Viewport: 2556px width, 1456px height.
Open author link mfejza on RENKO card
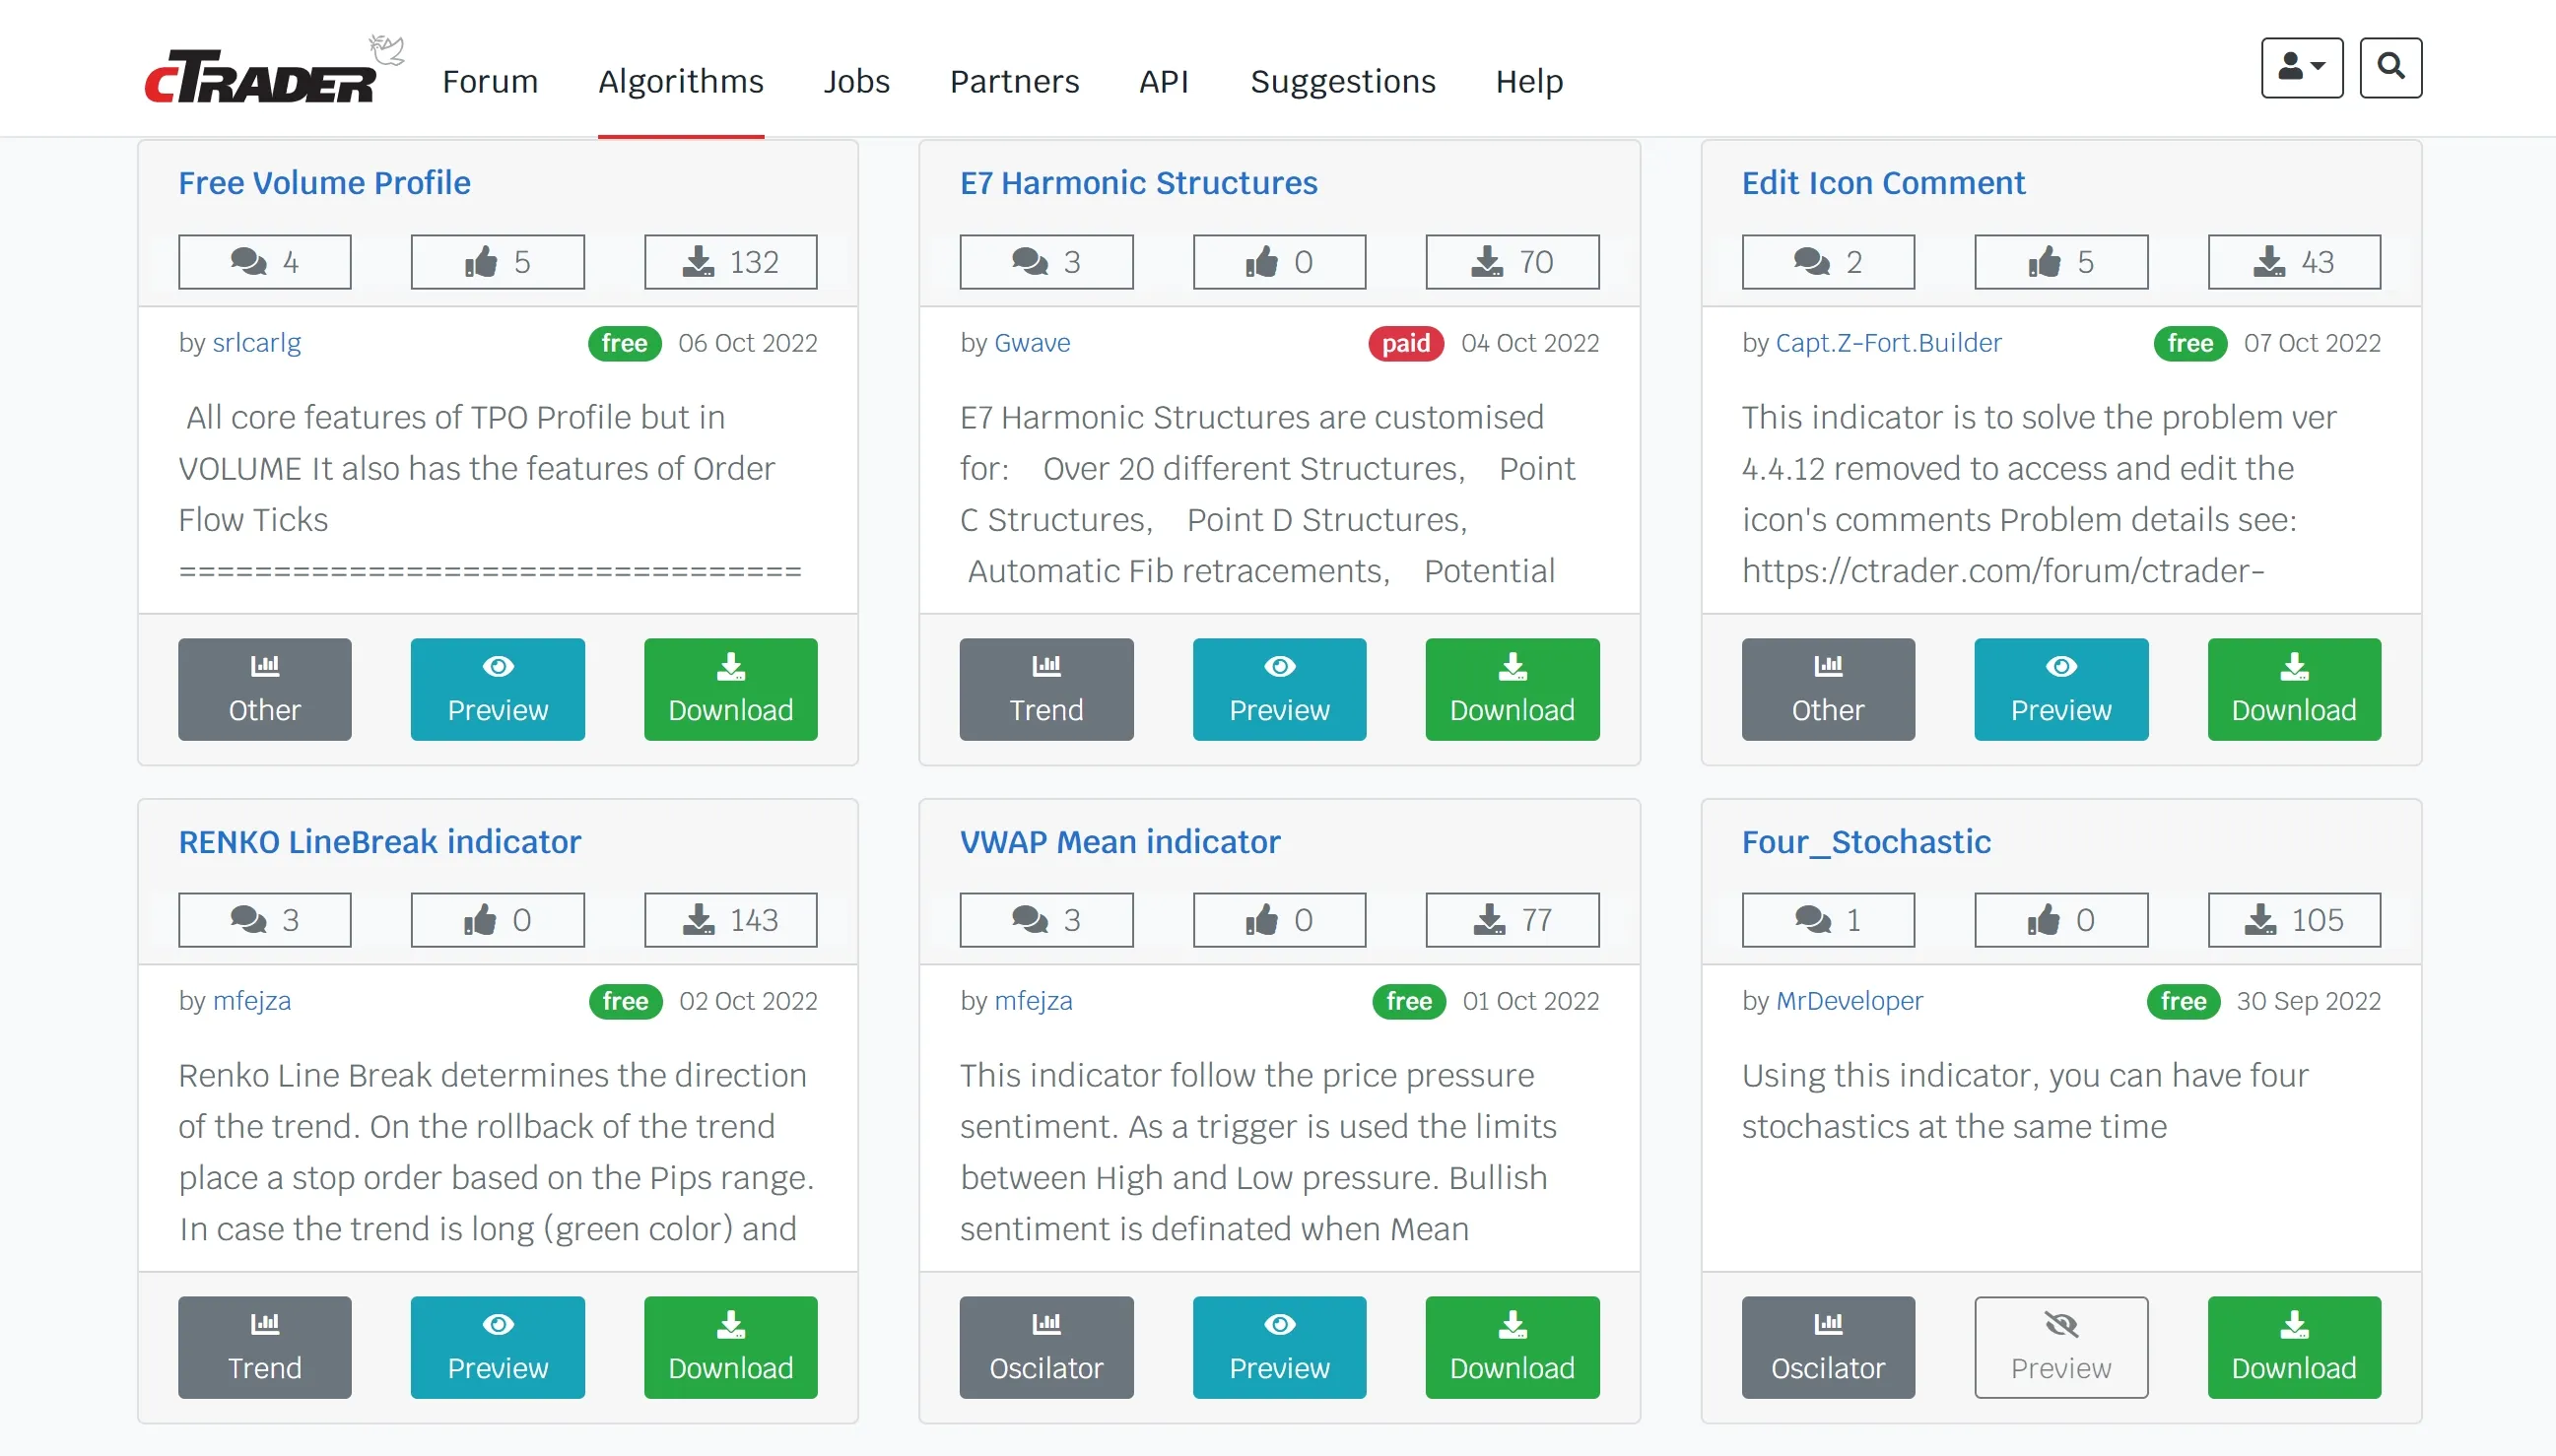pyautogui.click(x=252, y=1001)
